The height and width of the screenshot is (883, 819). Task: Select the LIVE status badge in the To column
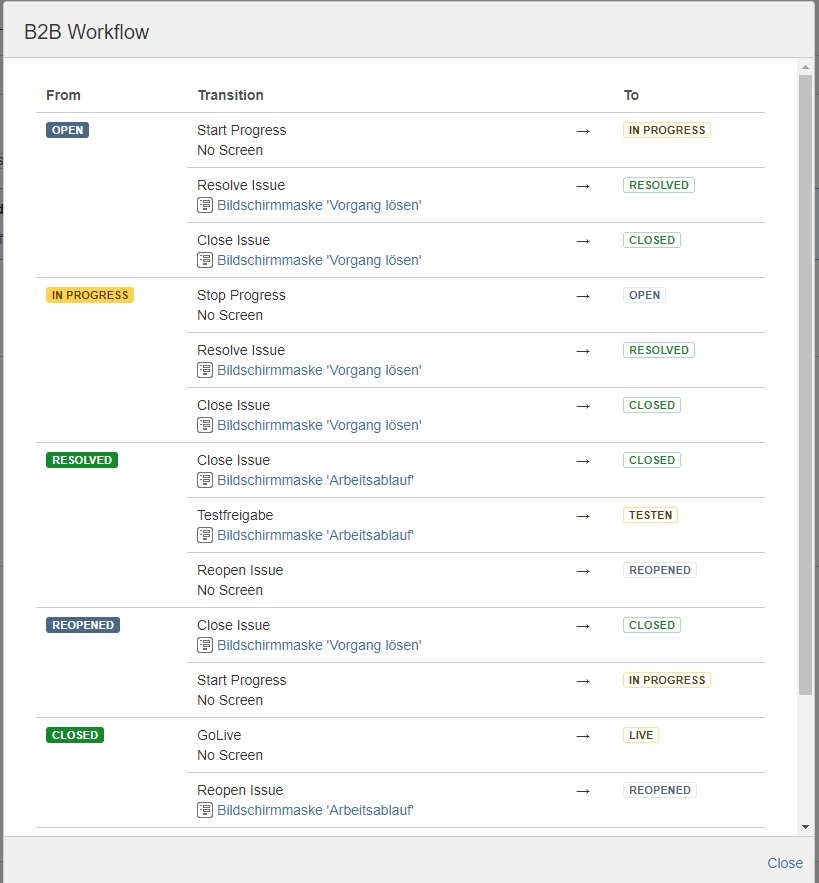point(642,734)
